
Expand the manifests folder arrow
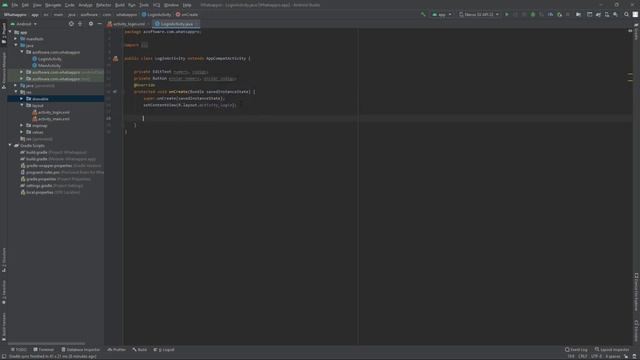[16, 39]
